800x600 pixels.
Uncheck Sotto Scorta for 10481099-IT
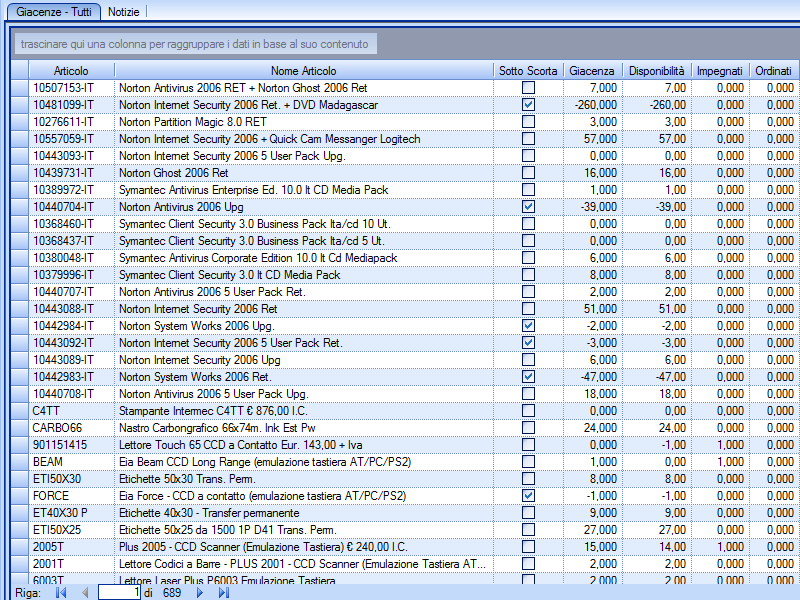pyautogui.click(x=529, y=105)
